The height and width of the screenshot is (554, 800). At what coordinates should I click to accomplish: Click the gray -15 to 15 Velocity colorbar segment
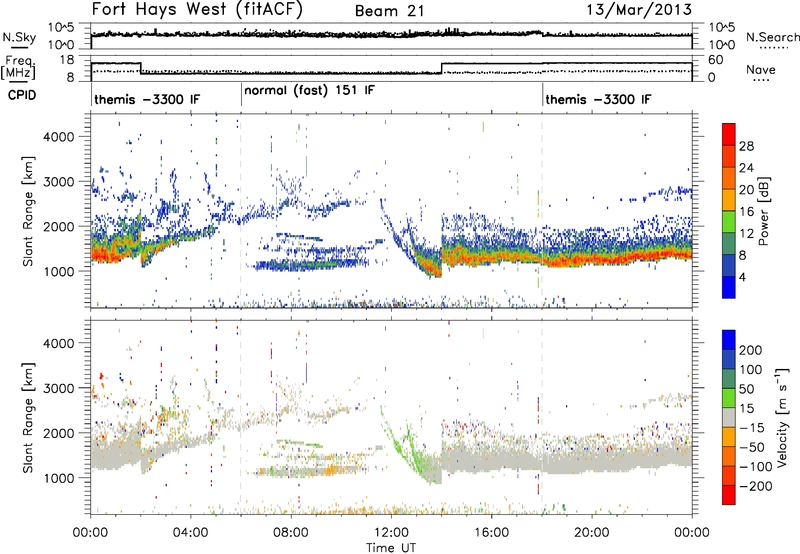pos(729,417)
